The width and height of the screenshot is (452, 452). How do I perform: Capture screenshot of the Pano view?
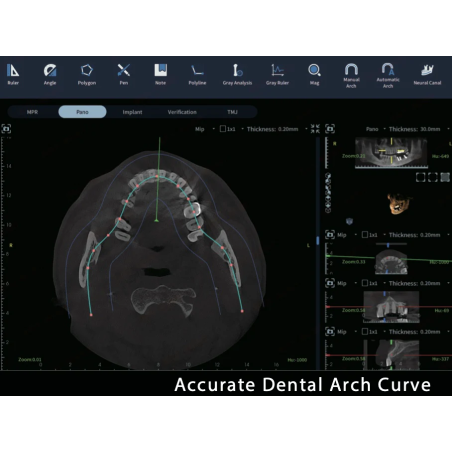(330, 129)
